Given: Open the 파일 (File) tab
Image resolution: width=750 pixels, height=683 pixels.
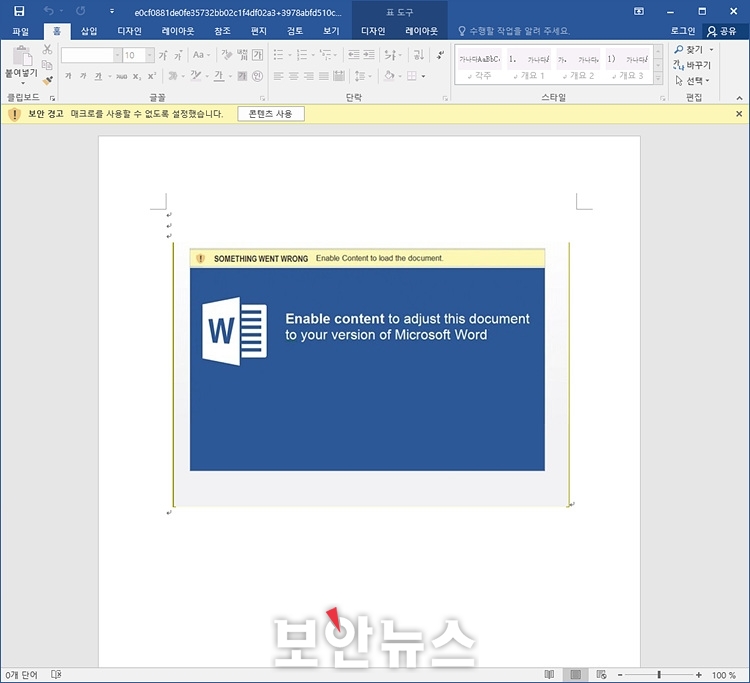Looking at the screenshot, I should pyautogui.click(x=21, y=31).
